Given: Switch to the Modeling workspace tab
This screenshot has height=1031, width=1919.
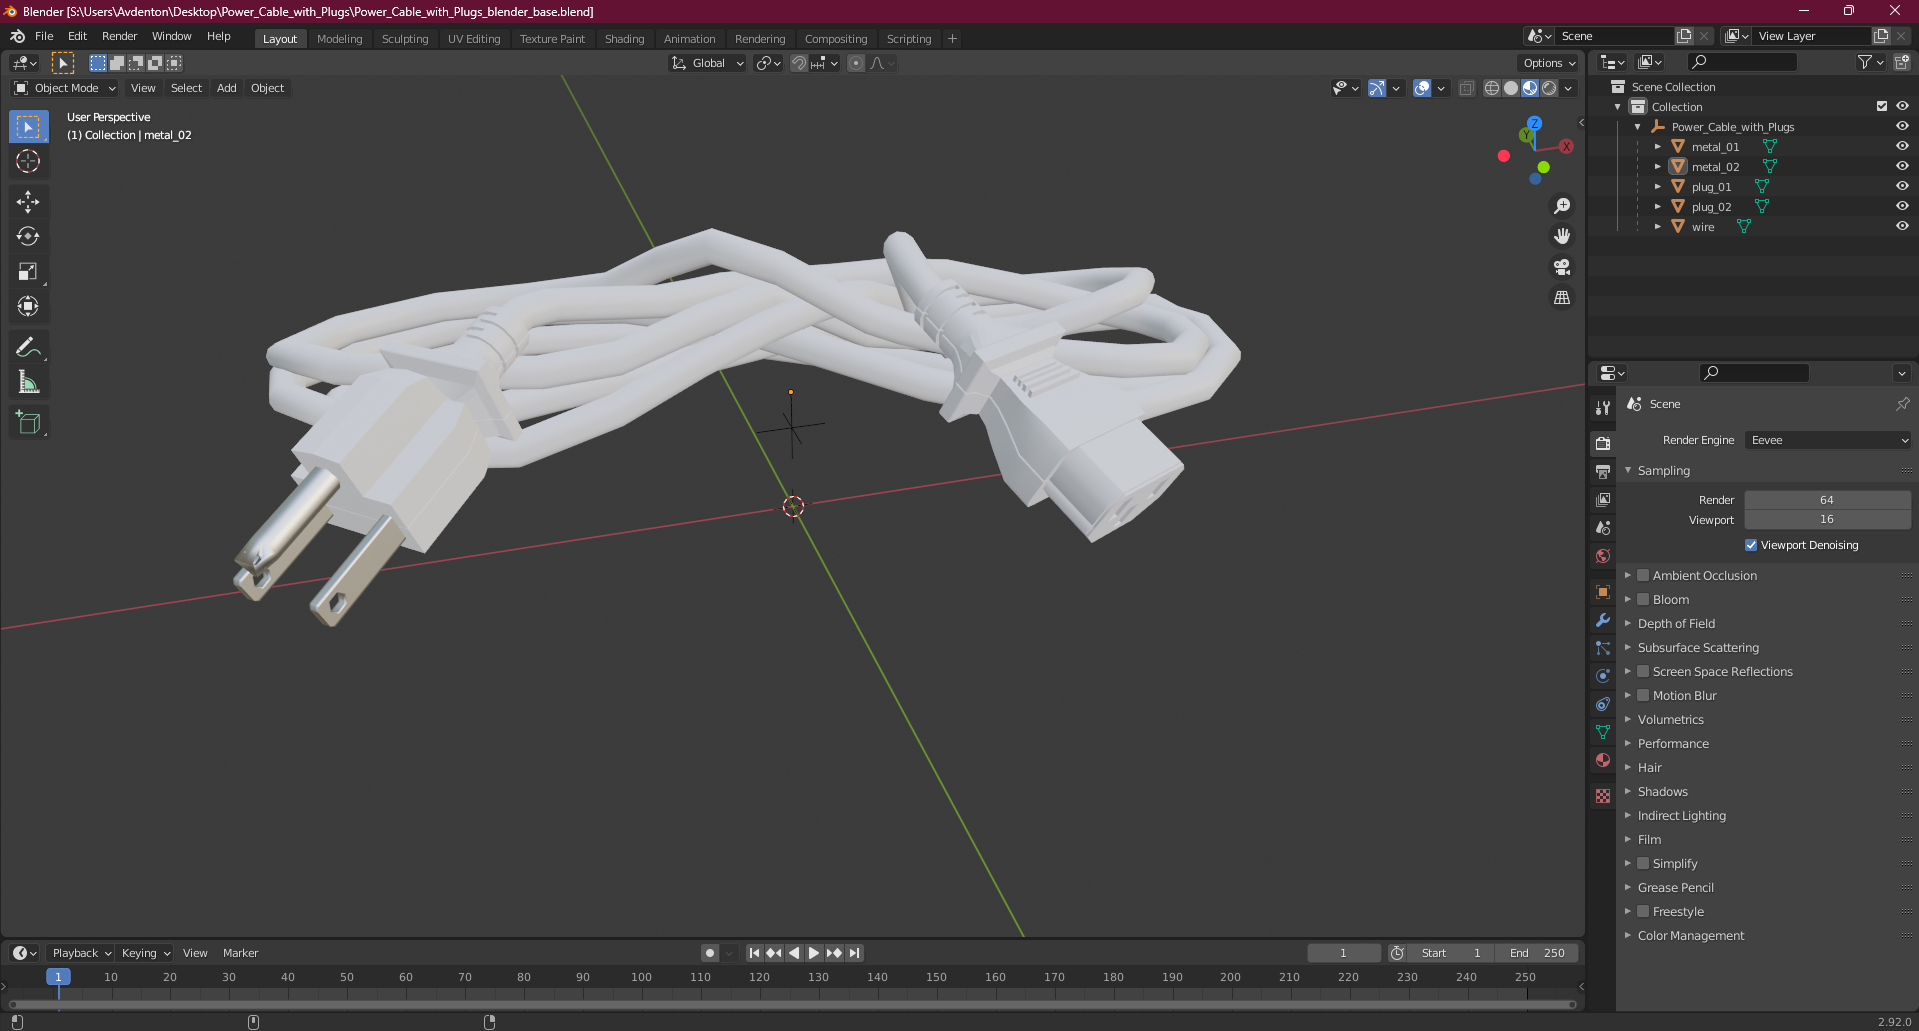Looking at the screenshot, I should pos(340,39).
